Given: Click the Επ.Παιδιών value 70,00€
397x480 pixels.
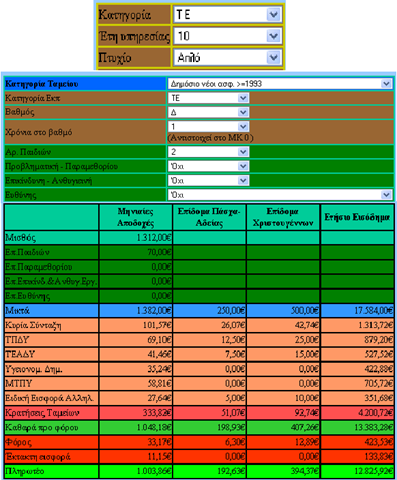Looking at the screenshot, I should click(x=159, y=252).
